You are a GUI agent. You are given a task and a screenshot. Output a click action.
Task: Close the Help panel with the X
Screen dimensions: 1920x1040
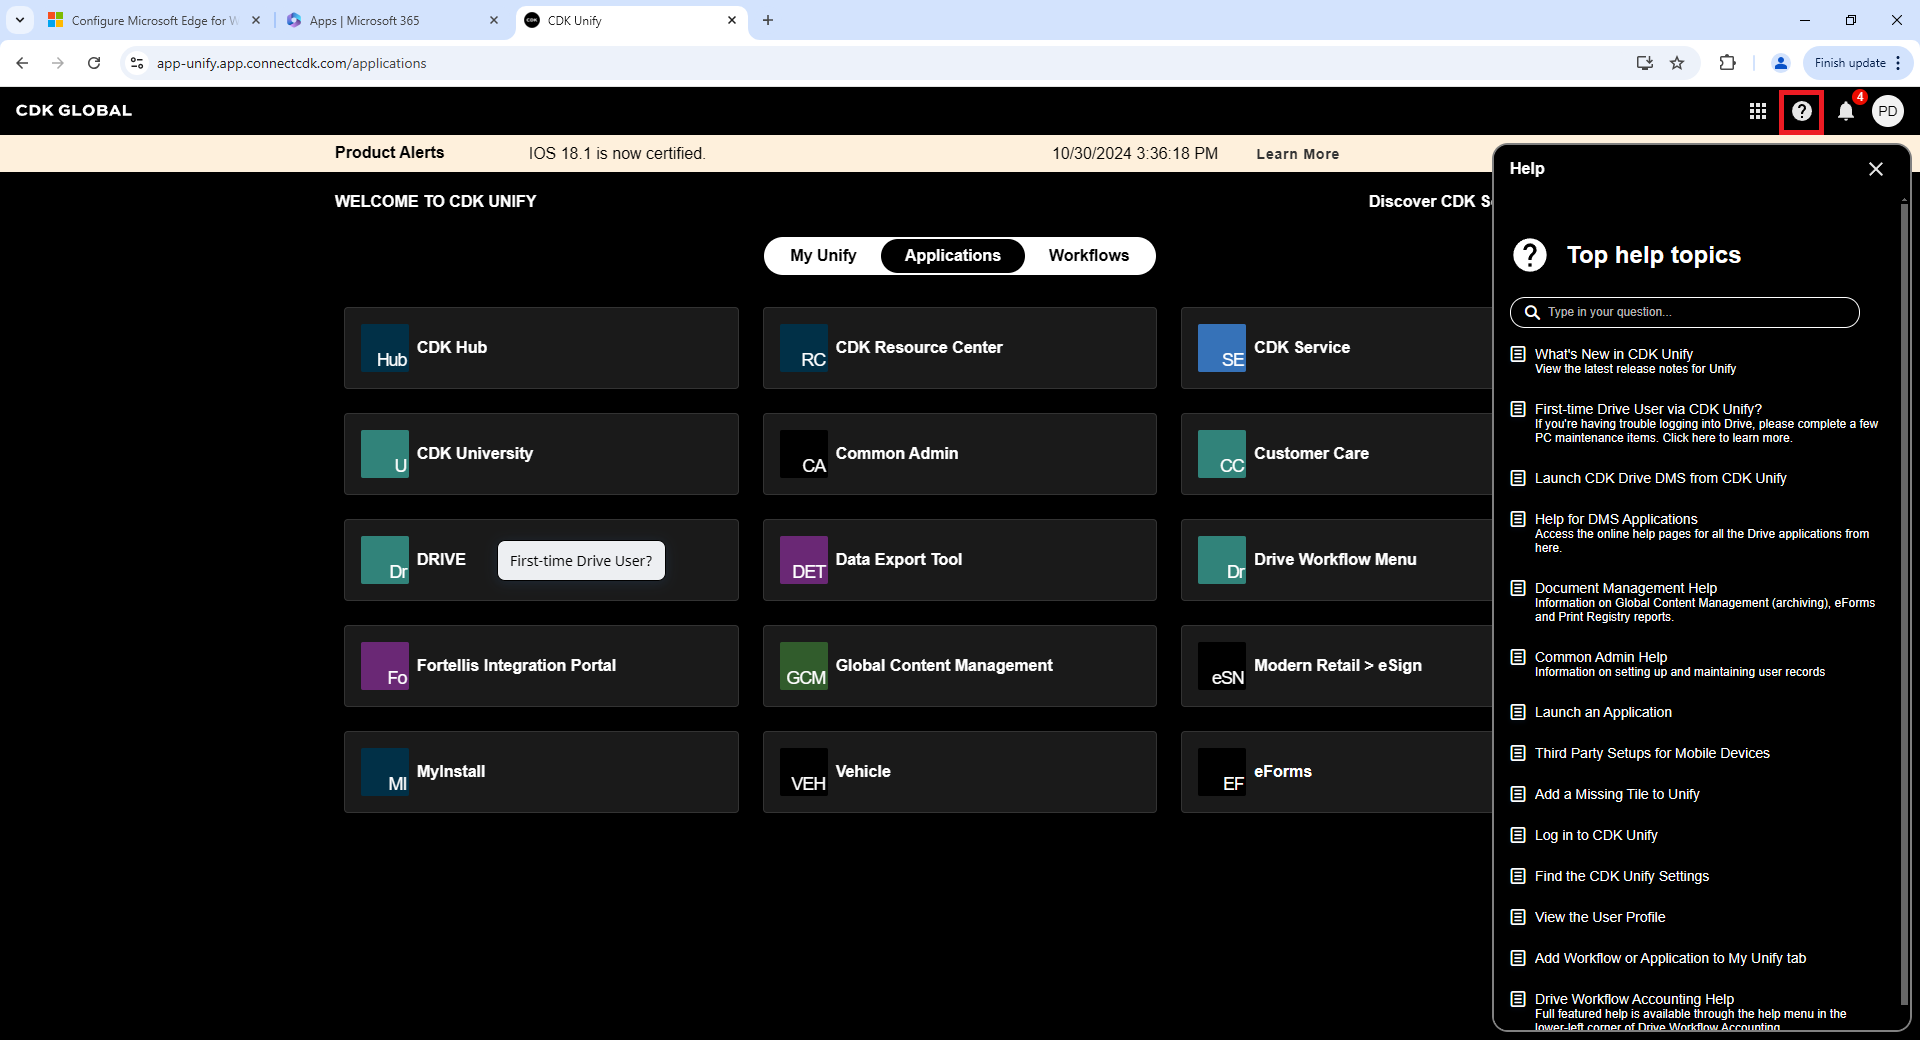click(x=1876, y=169)
